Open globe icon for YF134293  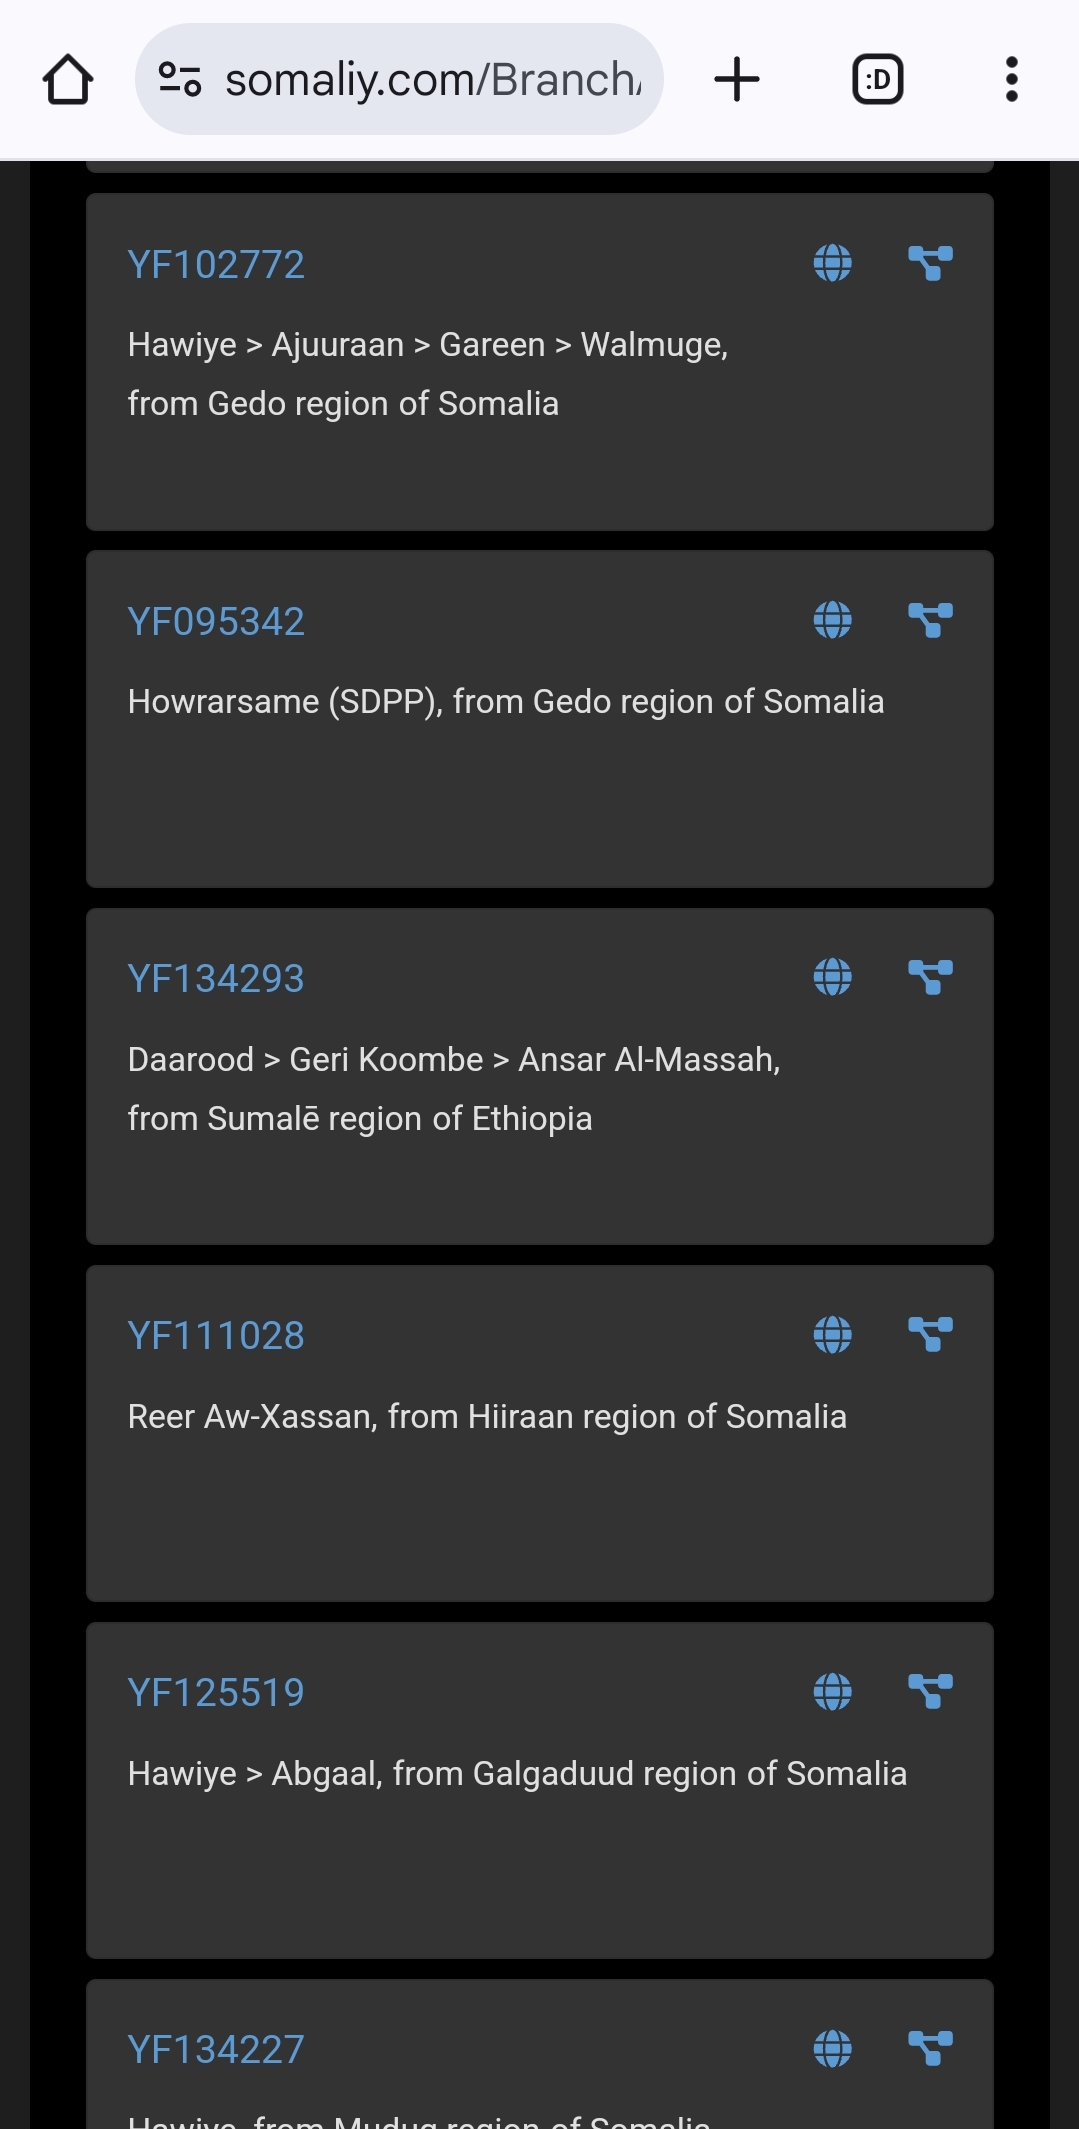(x=832, y=978)
